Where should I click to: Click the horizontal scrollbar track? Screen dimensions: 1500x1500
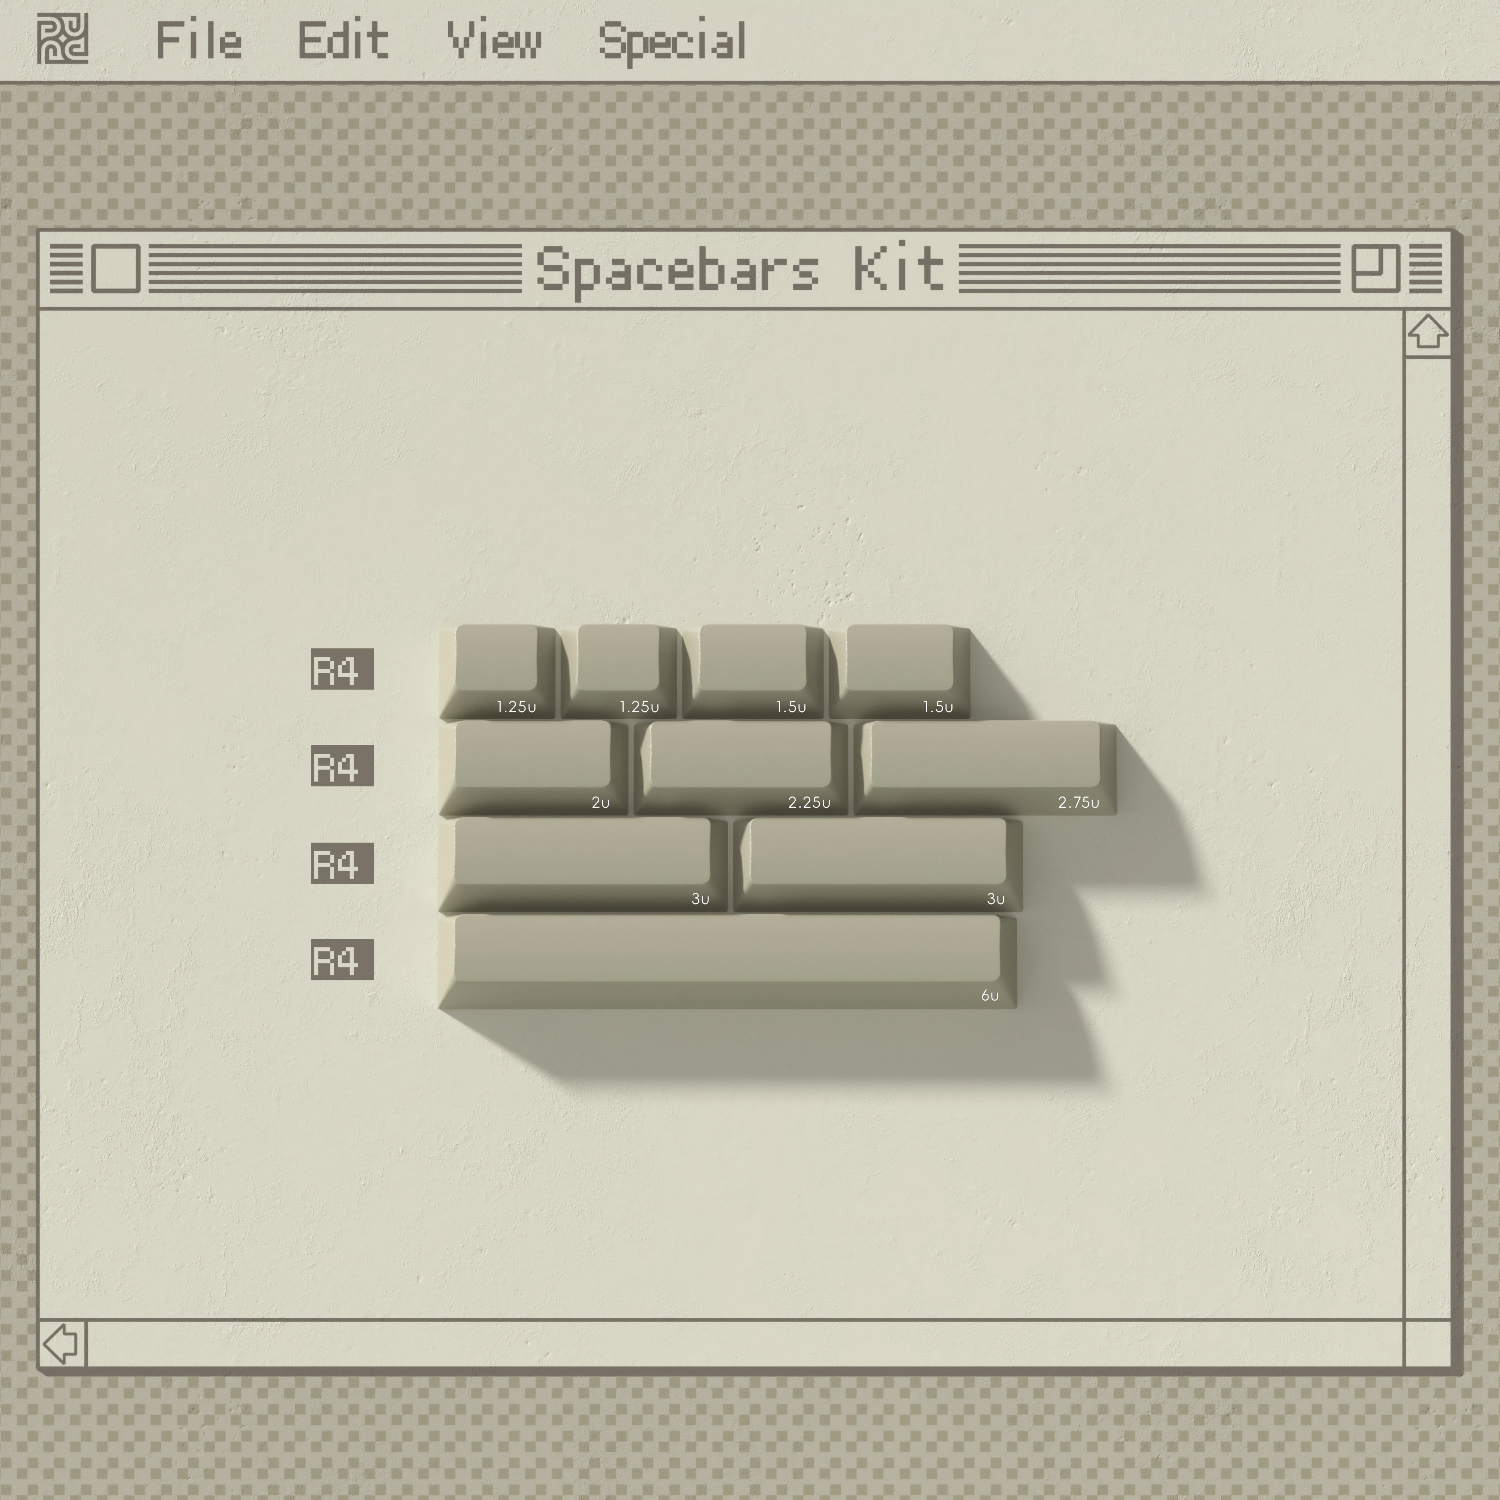point(746,1343)
